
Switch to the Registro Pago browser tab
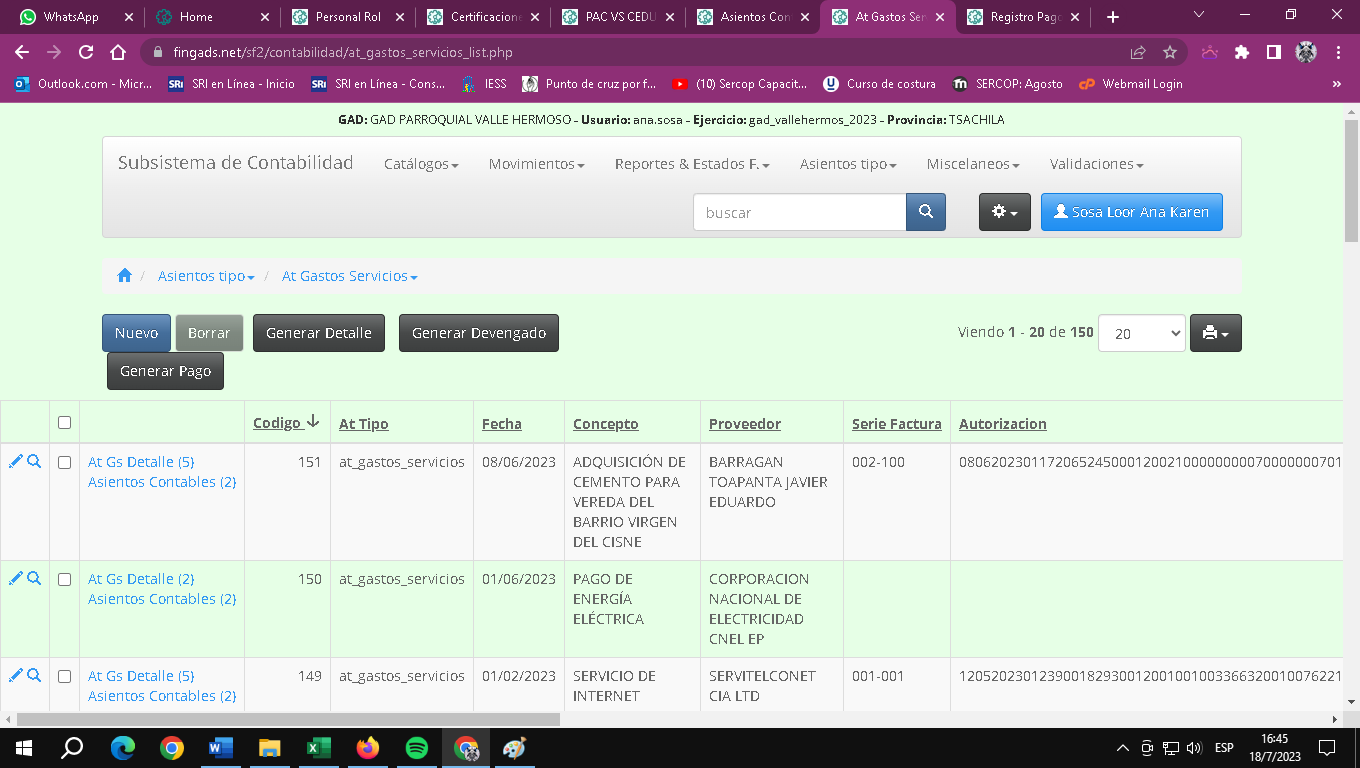point(1024,17)
